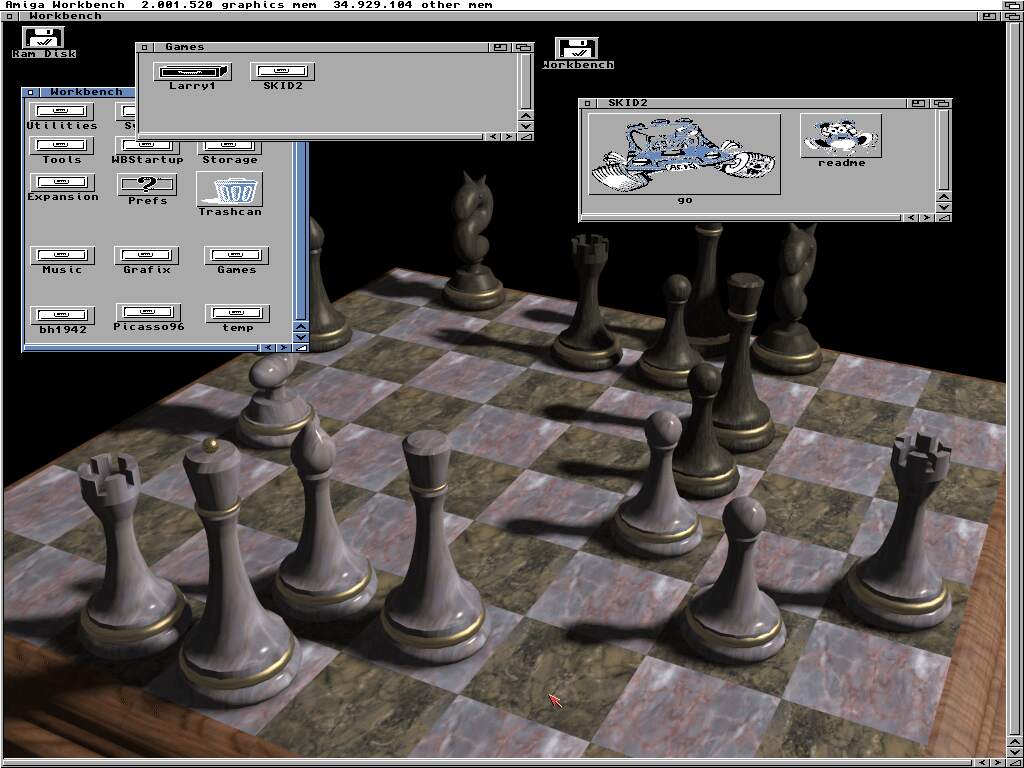Click the Games window vertical scrollbar

526,82
